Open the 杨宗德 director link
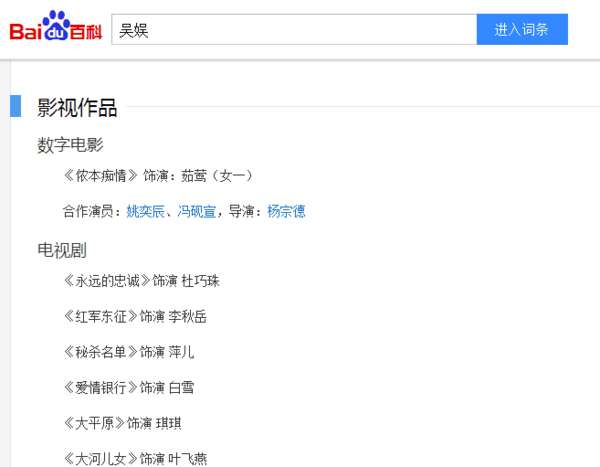The width and height of the screenshot is (600, 467). [x=286, y=211]
